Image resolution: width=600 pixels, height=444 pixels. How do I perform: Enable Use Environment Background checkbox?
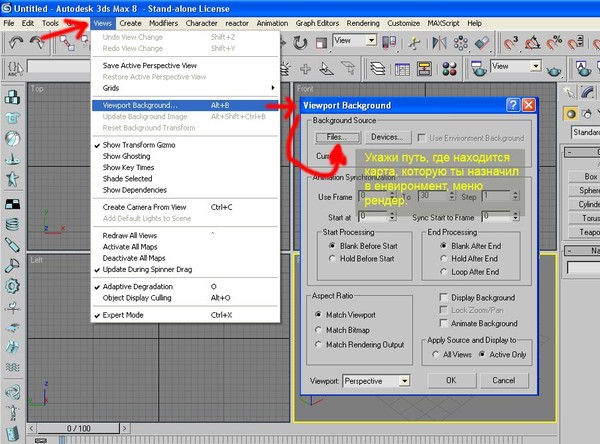point(421,137)
